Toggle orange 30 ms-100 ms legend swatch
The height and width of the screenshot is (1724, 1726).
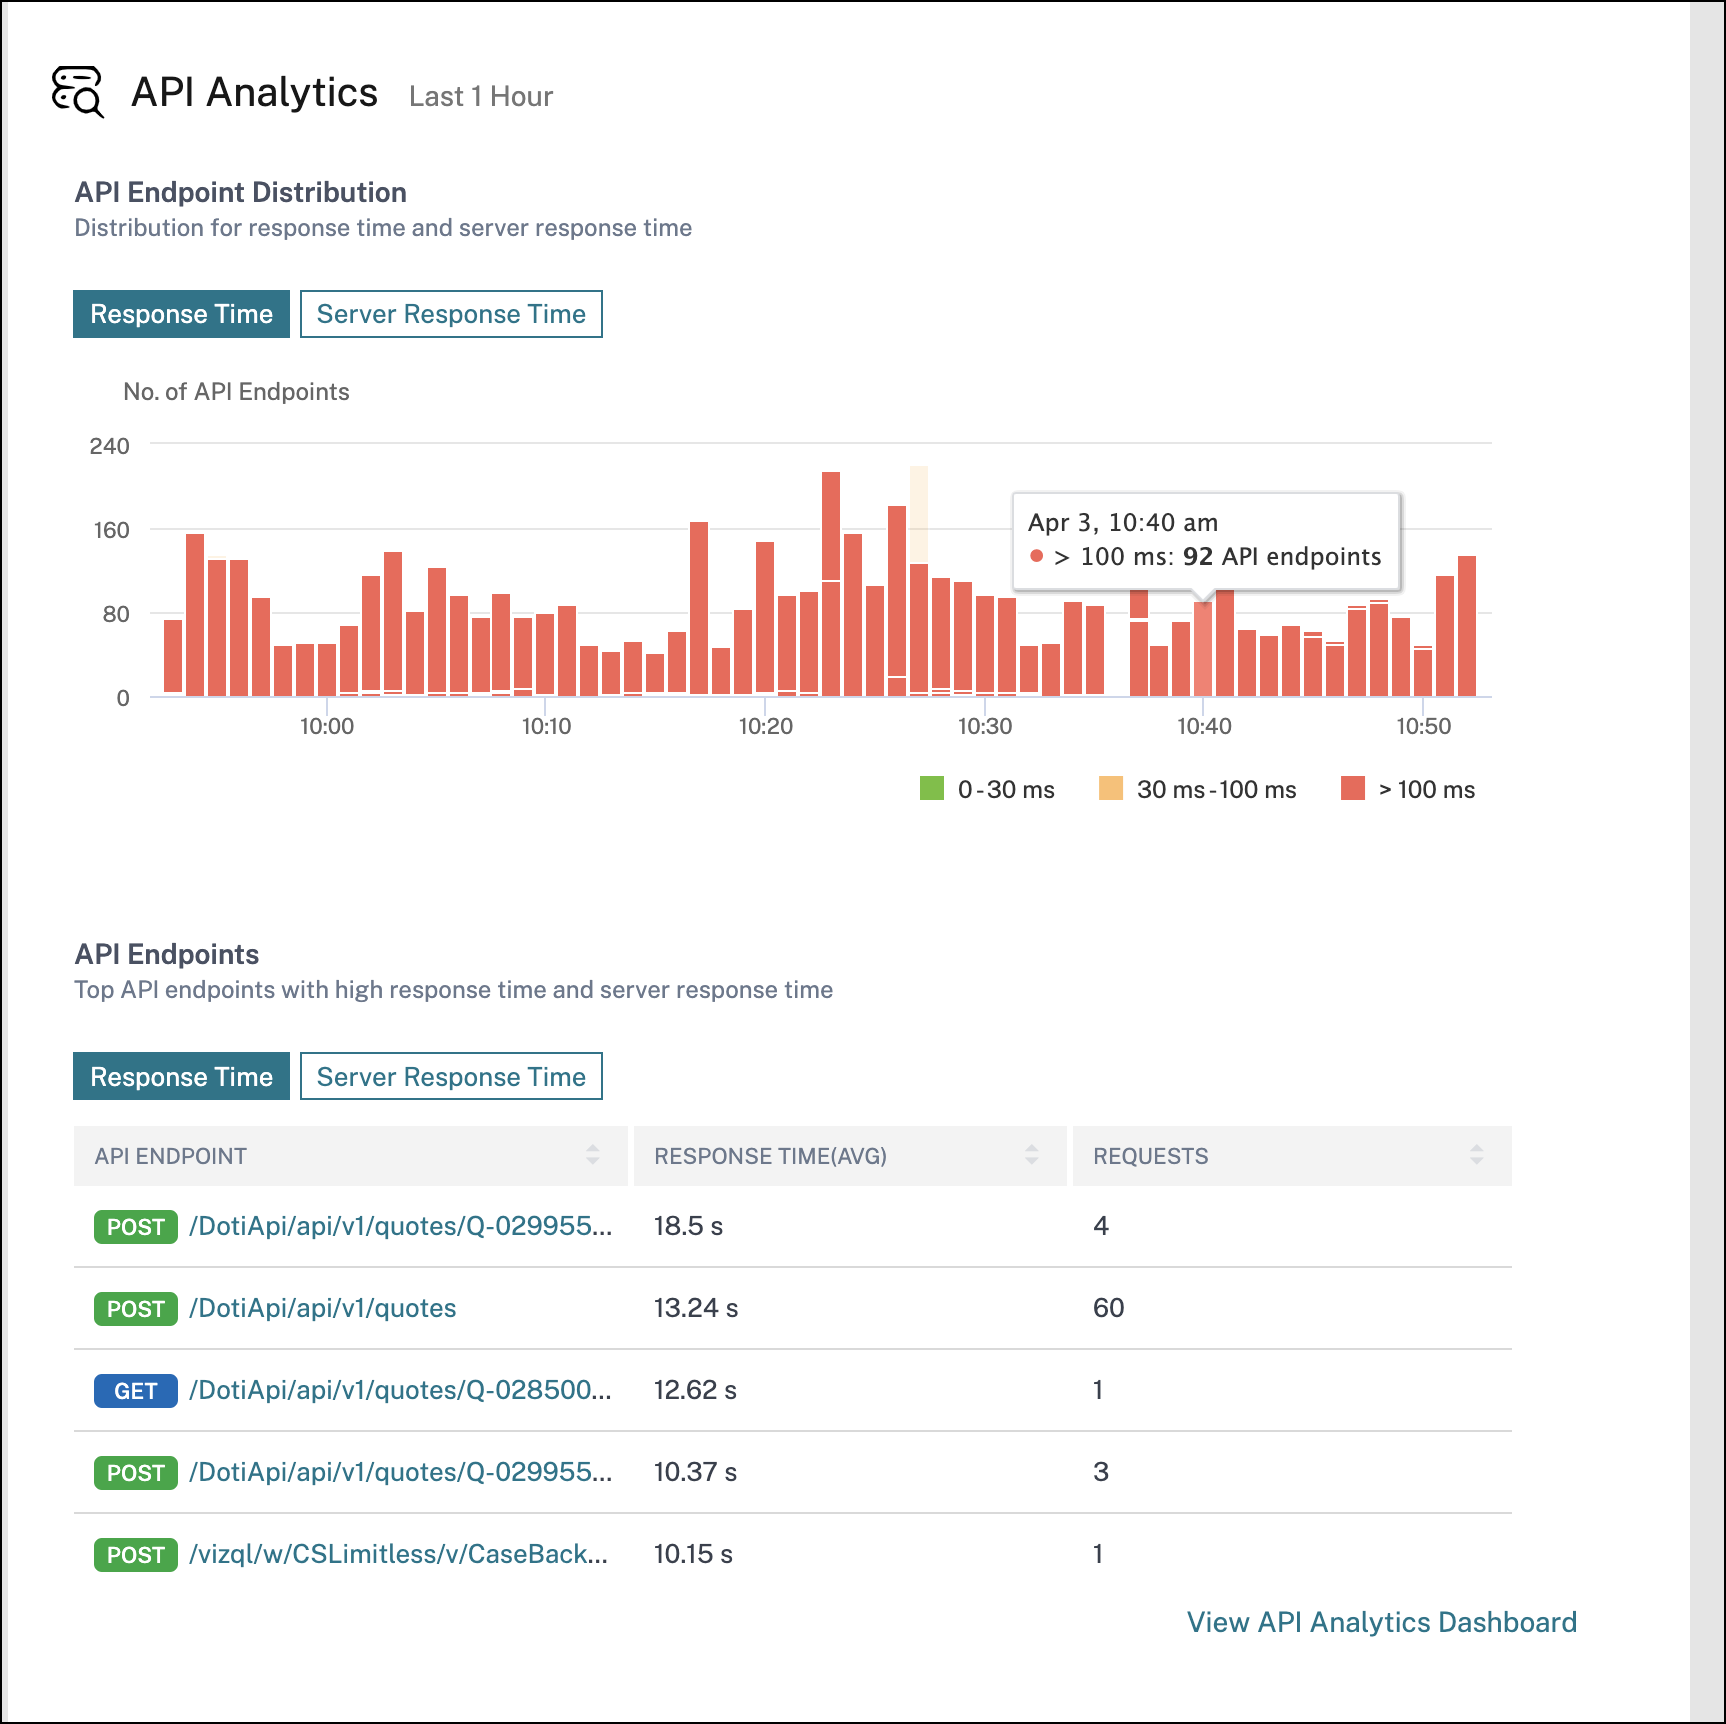[x=1111, y=788]
